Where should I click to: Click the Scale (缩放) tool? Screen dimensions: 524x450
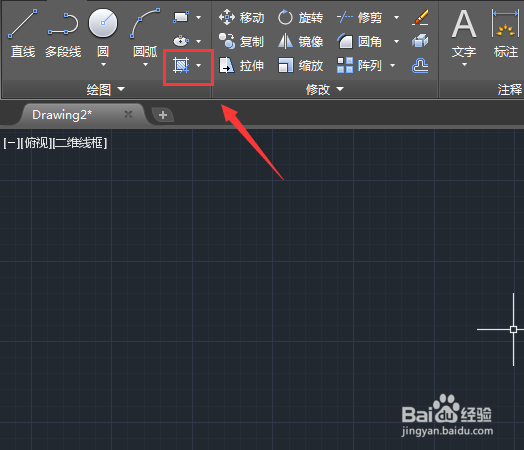coord(300,65)
